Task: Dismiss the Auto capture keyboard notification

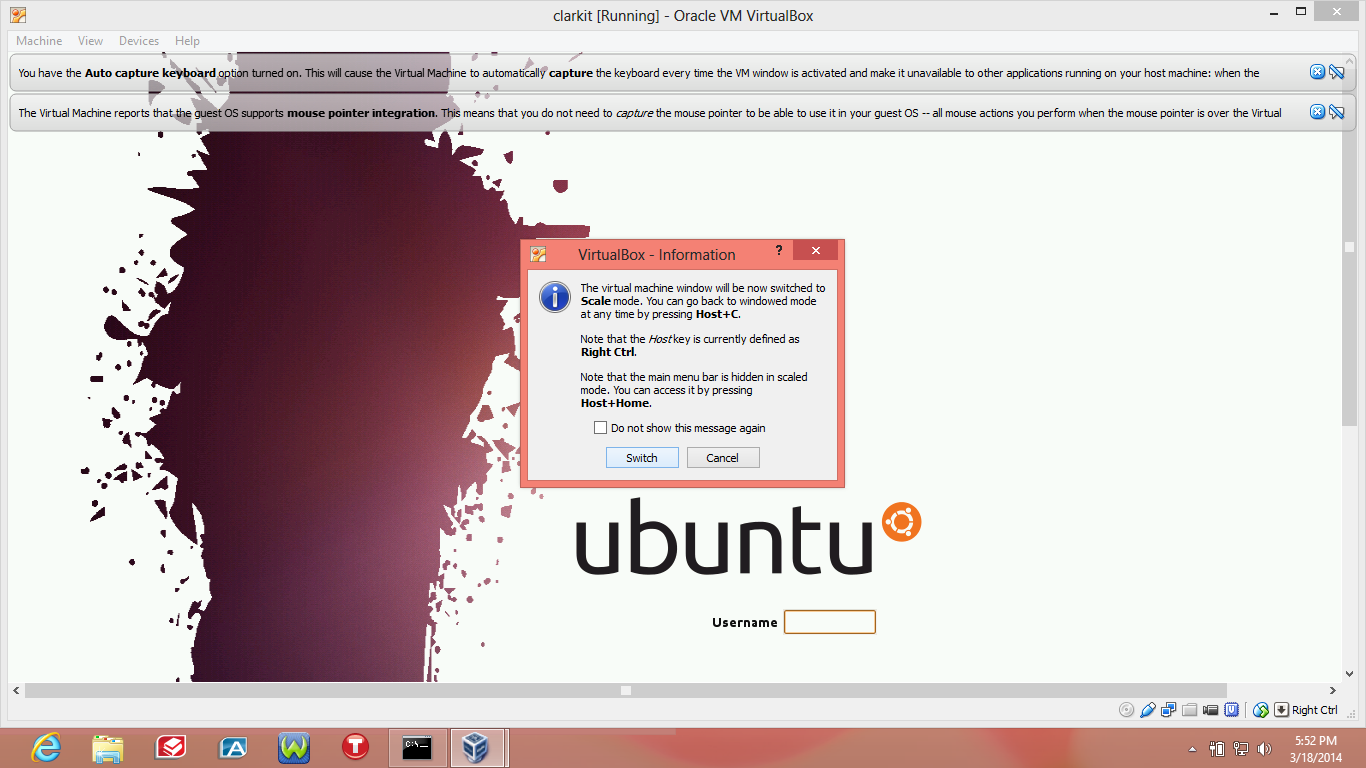Action: (x=1317, y=72)
